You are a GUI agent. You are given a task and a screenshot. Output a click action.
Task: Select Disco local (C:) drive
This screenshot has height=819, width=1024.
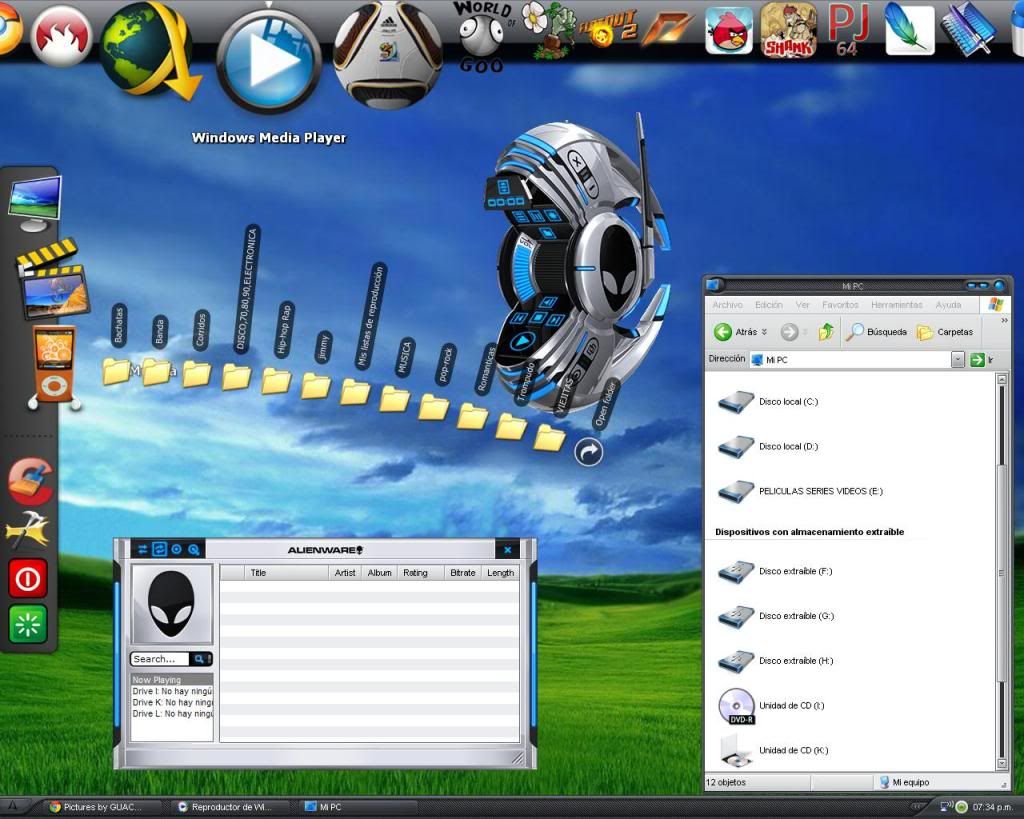pos(768,402)
